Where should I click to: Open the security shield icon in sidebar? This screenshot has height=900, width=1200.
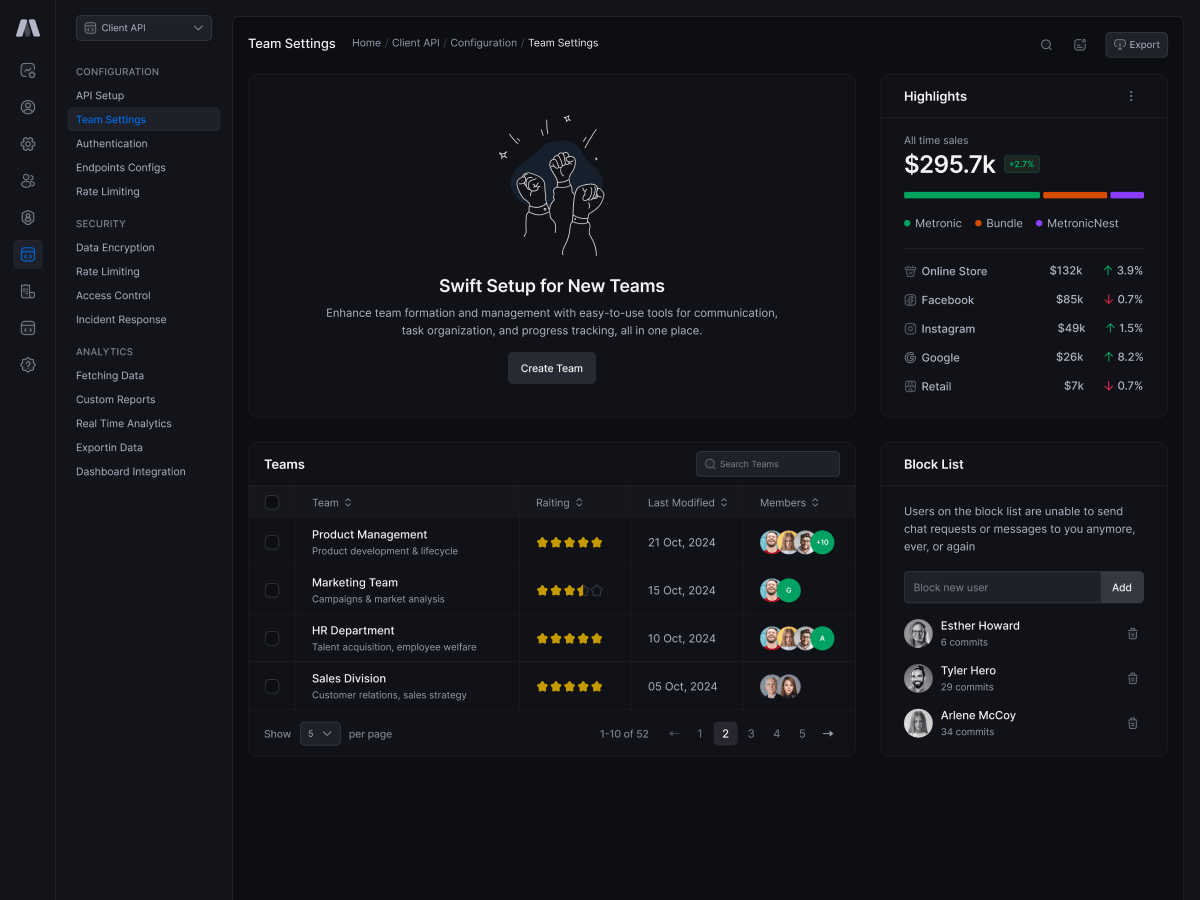click(x=28, y=217)
